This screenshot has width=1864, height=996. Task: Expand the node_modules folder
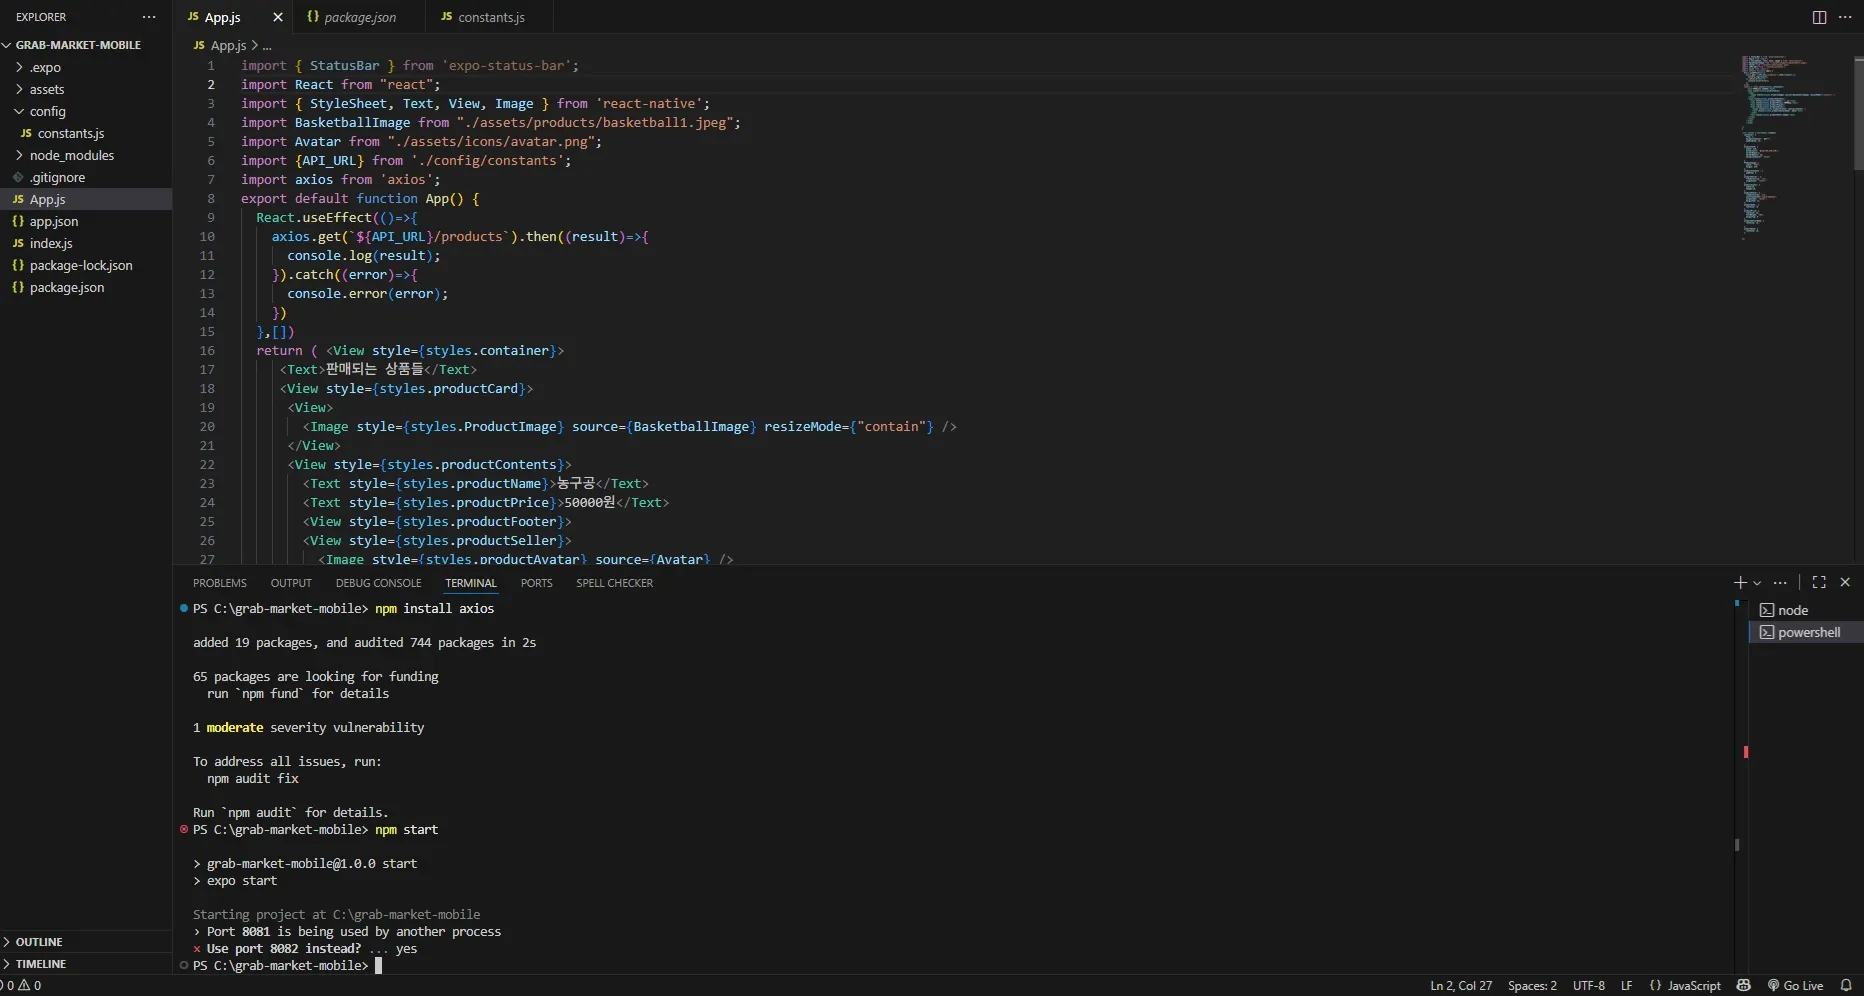pyautogui.click(x=71, y=155)
